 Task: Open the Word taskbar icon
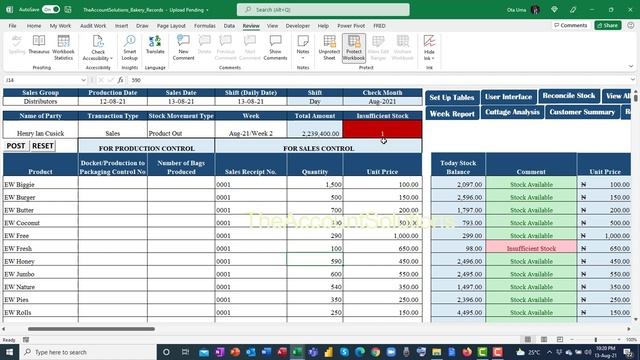[267, 352]
